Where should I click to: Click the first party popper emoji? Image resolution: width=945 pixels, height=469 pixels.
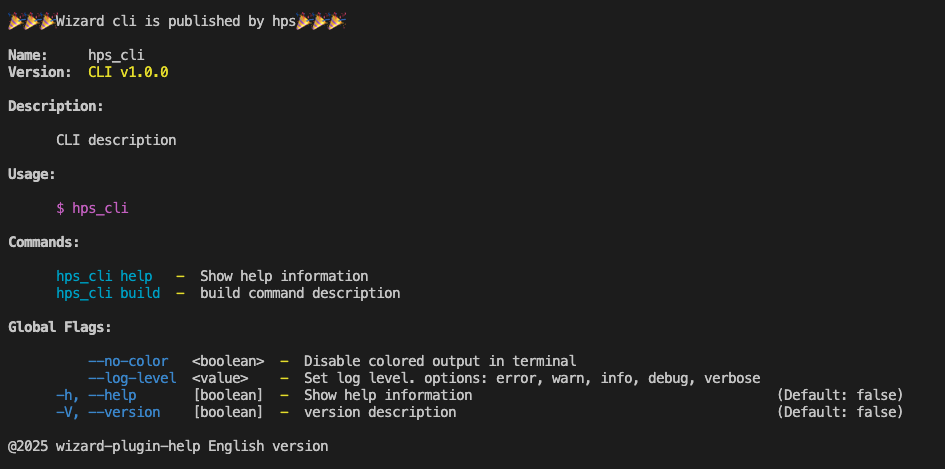16,21
